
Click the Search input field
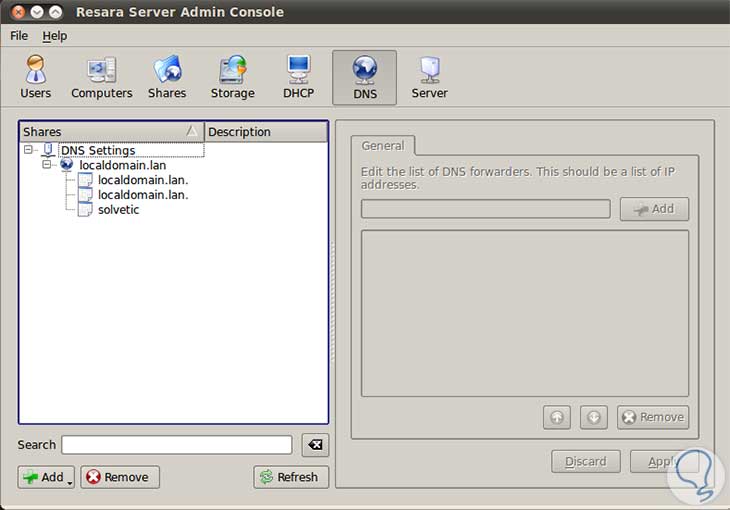point(177,445)
